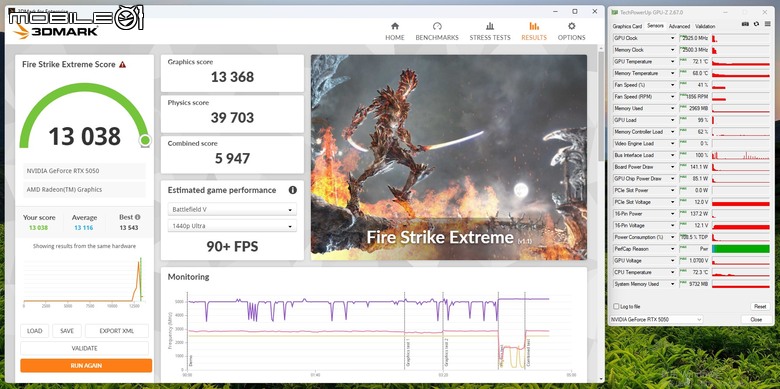The width and height of the screenshot is (780, 389).
Task: Open the Battlefield V game dropdown
Action: pos(232,209)
